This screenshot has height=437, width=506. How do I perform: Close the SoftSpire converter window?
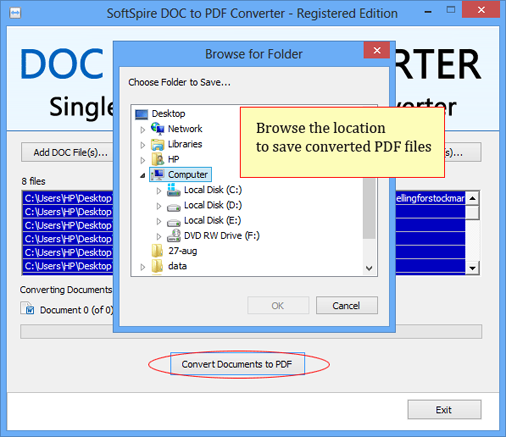pyautogui.click(x=481, y=10)
